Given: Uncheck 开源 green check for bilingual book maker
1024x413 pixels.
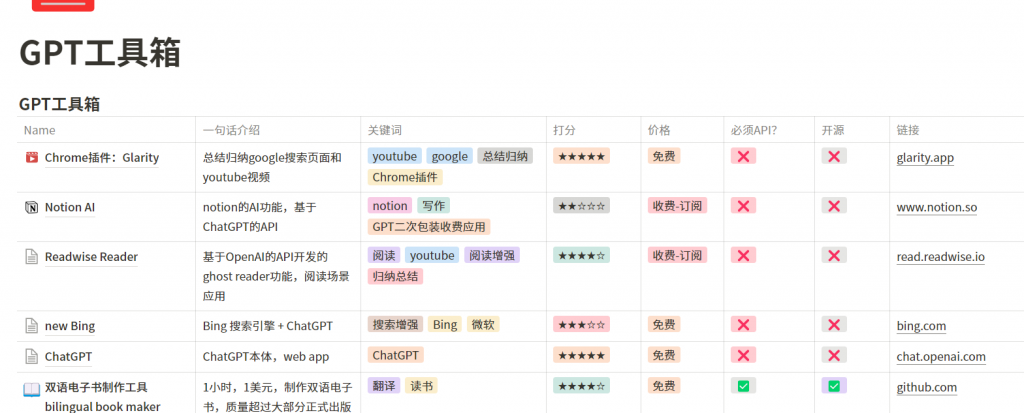Looking at the screenshot, I should click(x=834, y=386).
